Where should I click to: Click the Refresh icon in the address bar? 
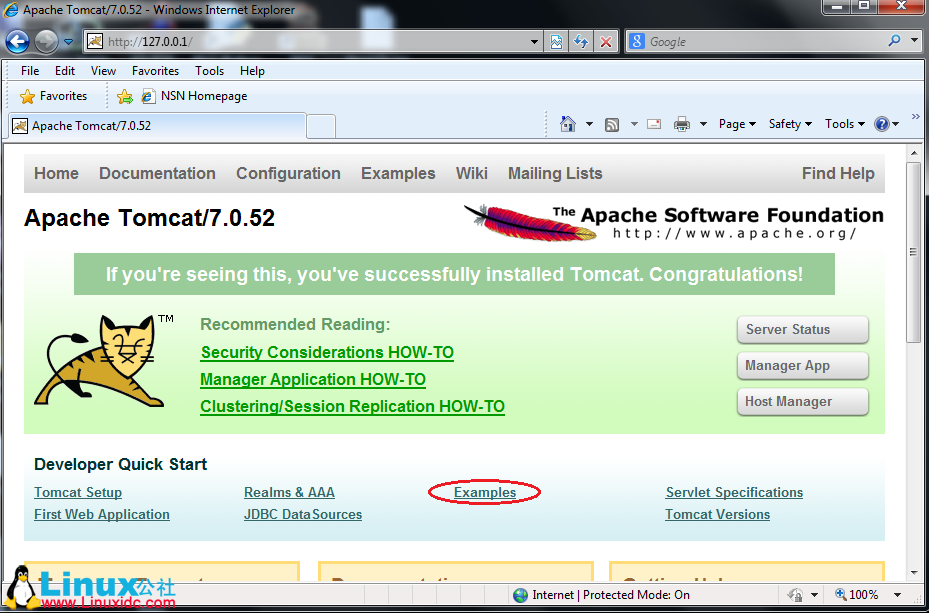point(580,41)
